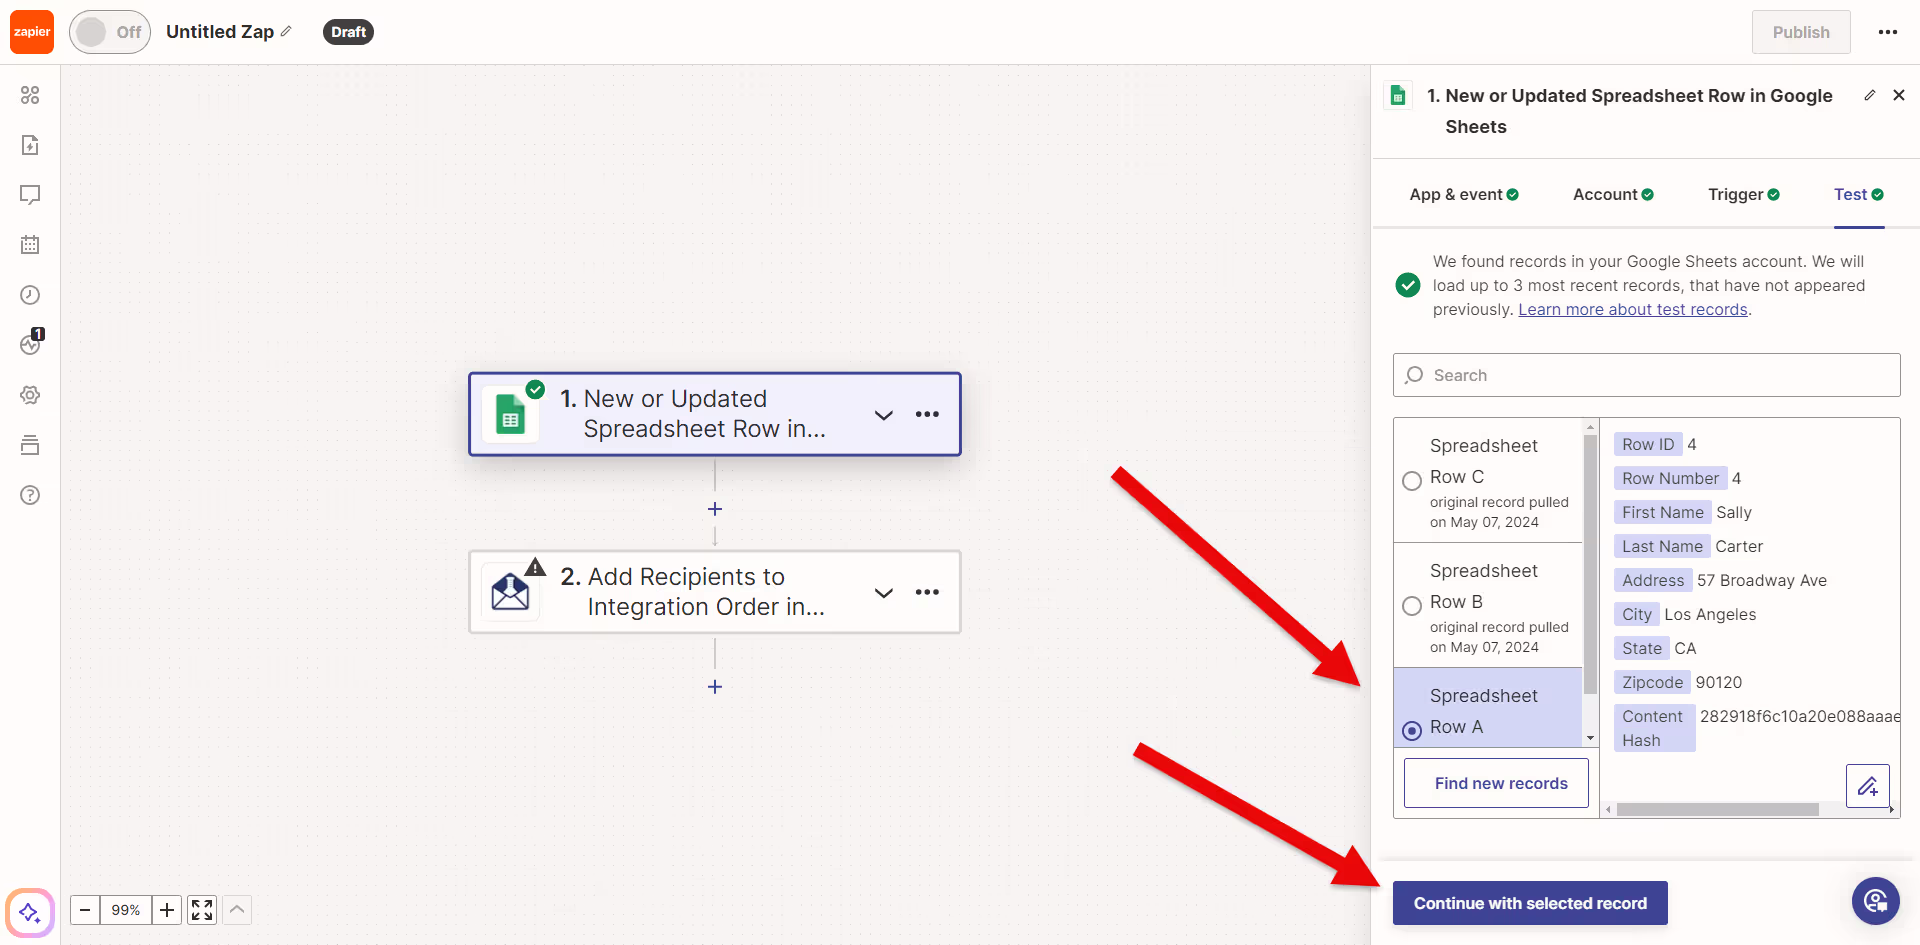Click the AI copilot sparkle icon

(30, 912)
